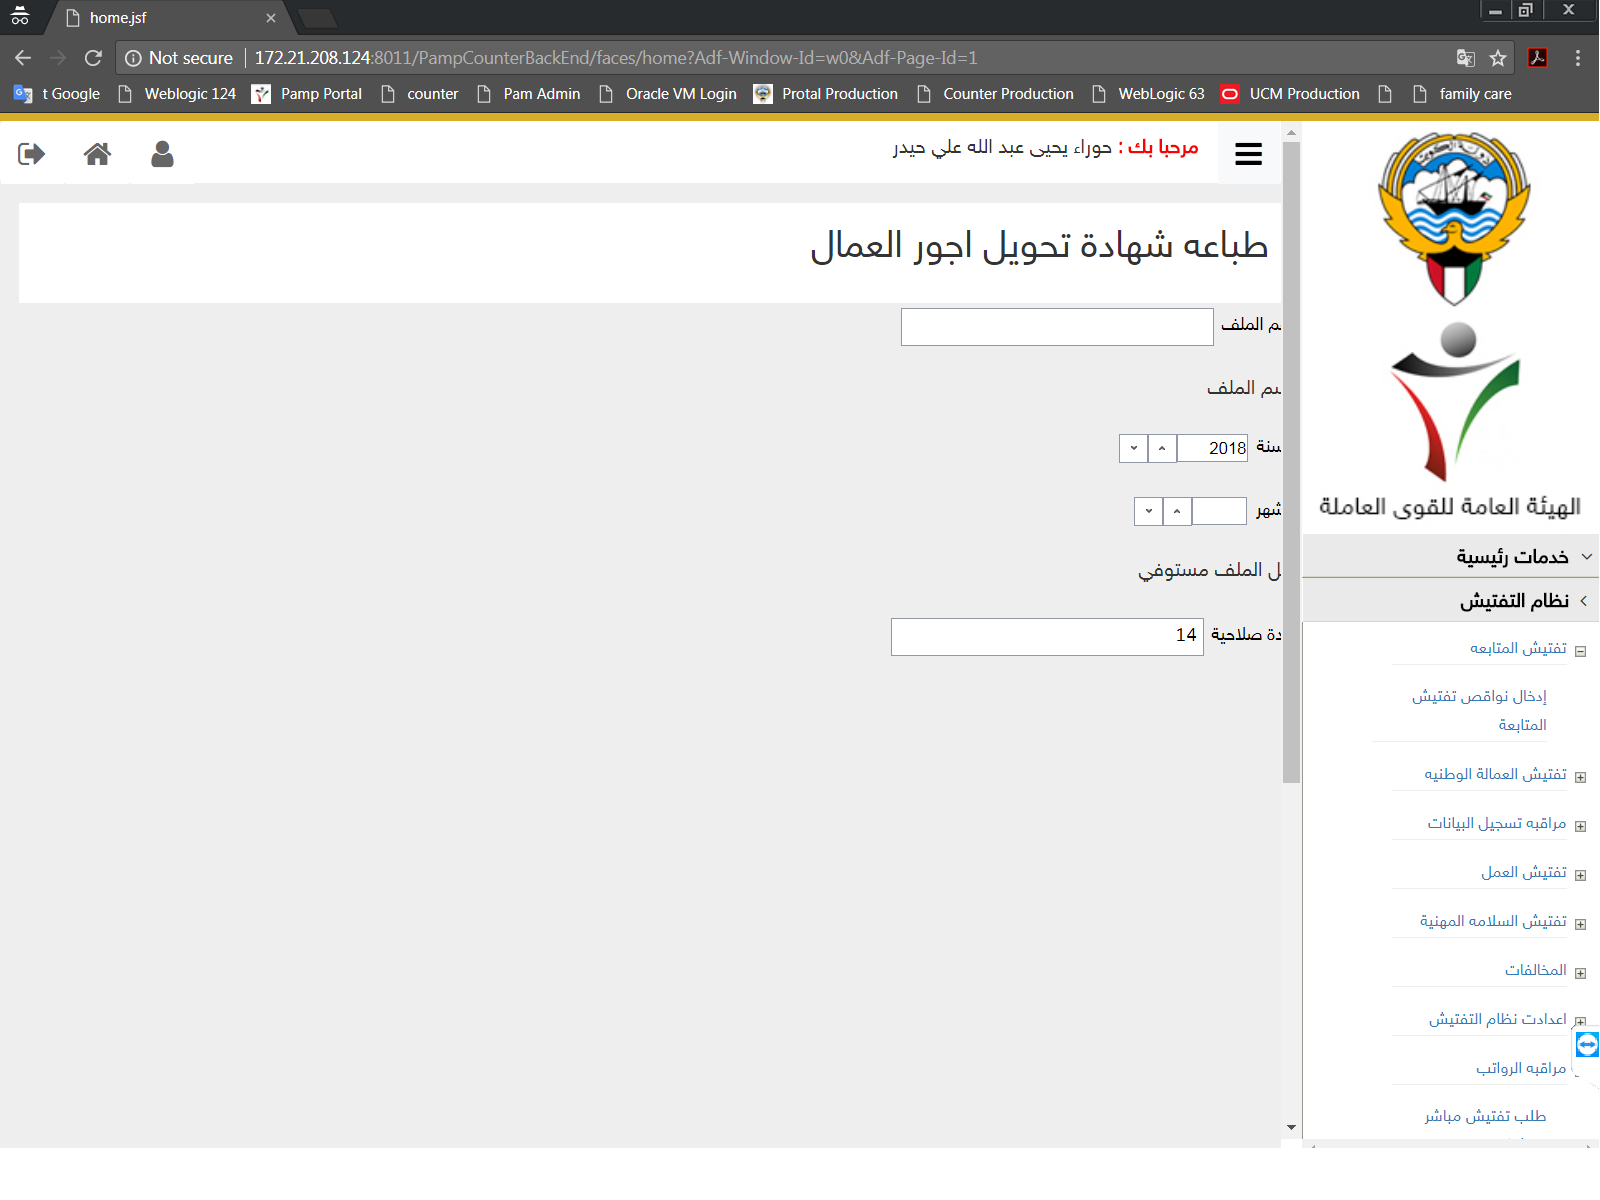1600x1200 pixels.
Task: Click the logout icon in page header
Action: 32,154
